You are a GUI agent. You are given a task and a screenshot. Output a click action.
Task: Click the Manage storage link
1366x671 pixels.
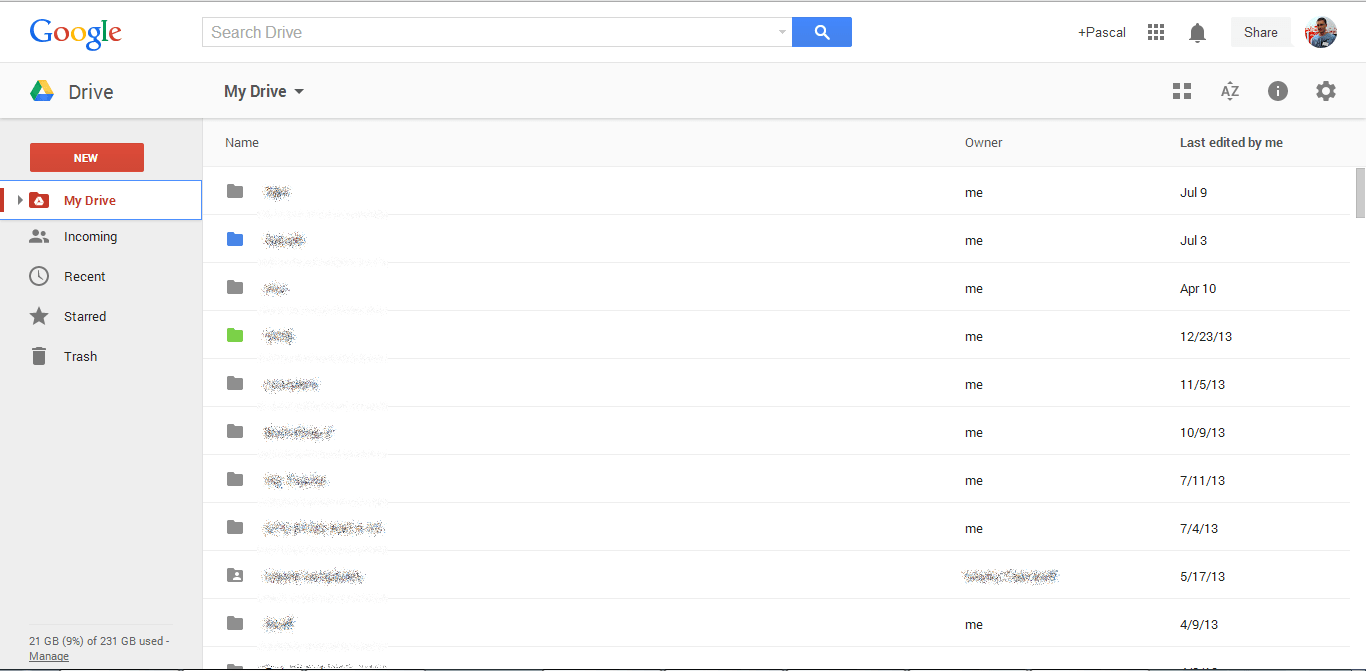pyautogui.click(x=49, y=656)
